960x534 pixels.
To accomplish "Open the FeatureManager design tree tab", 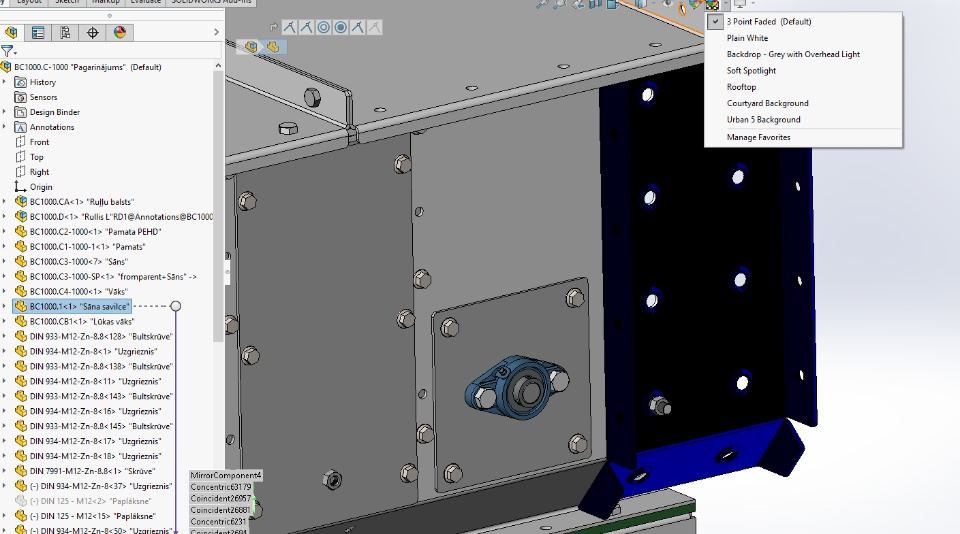I will coord(11,32).
